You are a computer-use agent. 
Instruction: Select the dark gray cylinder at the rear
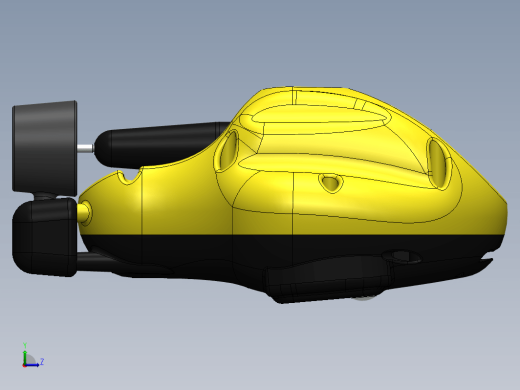[x=45, y=147]
